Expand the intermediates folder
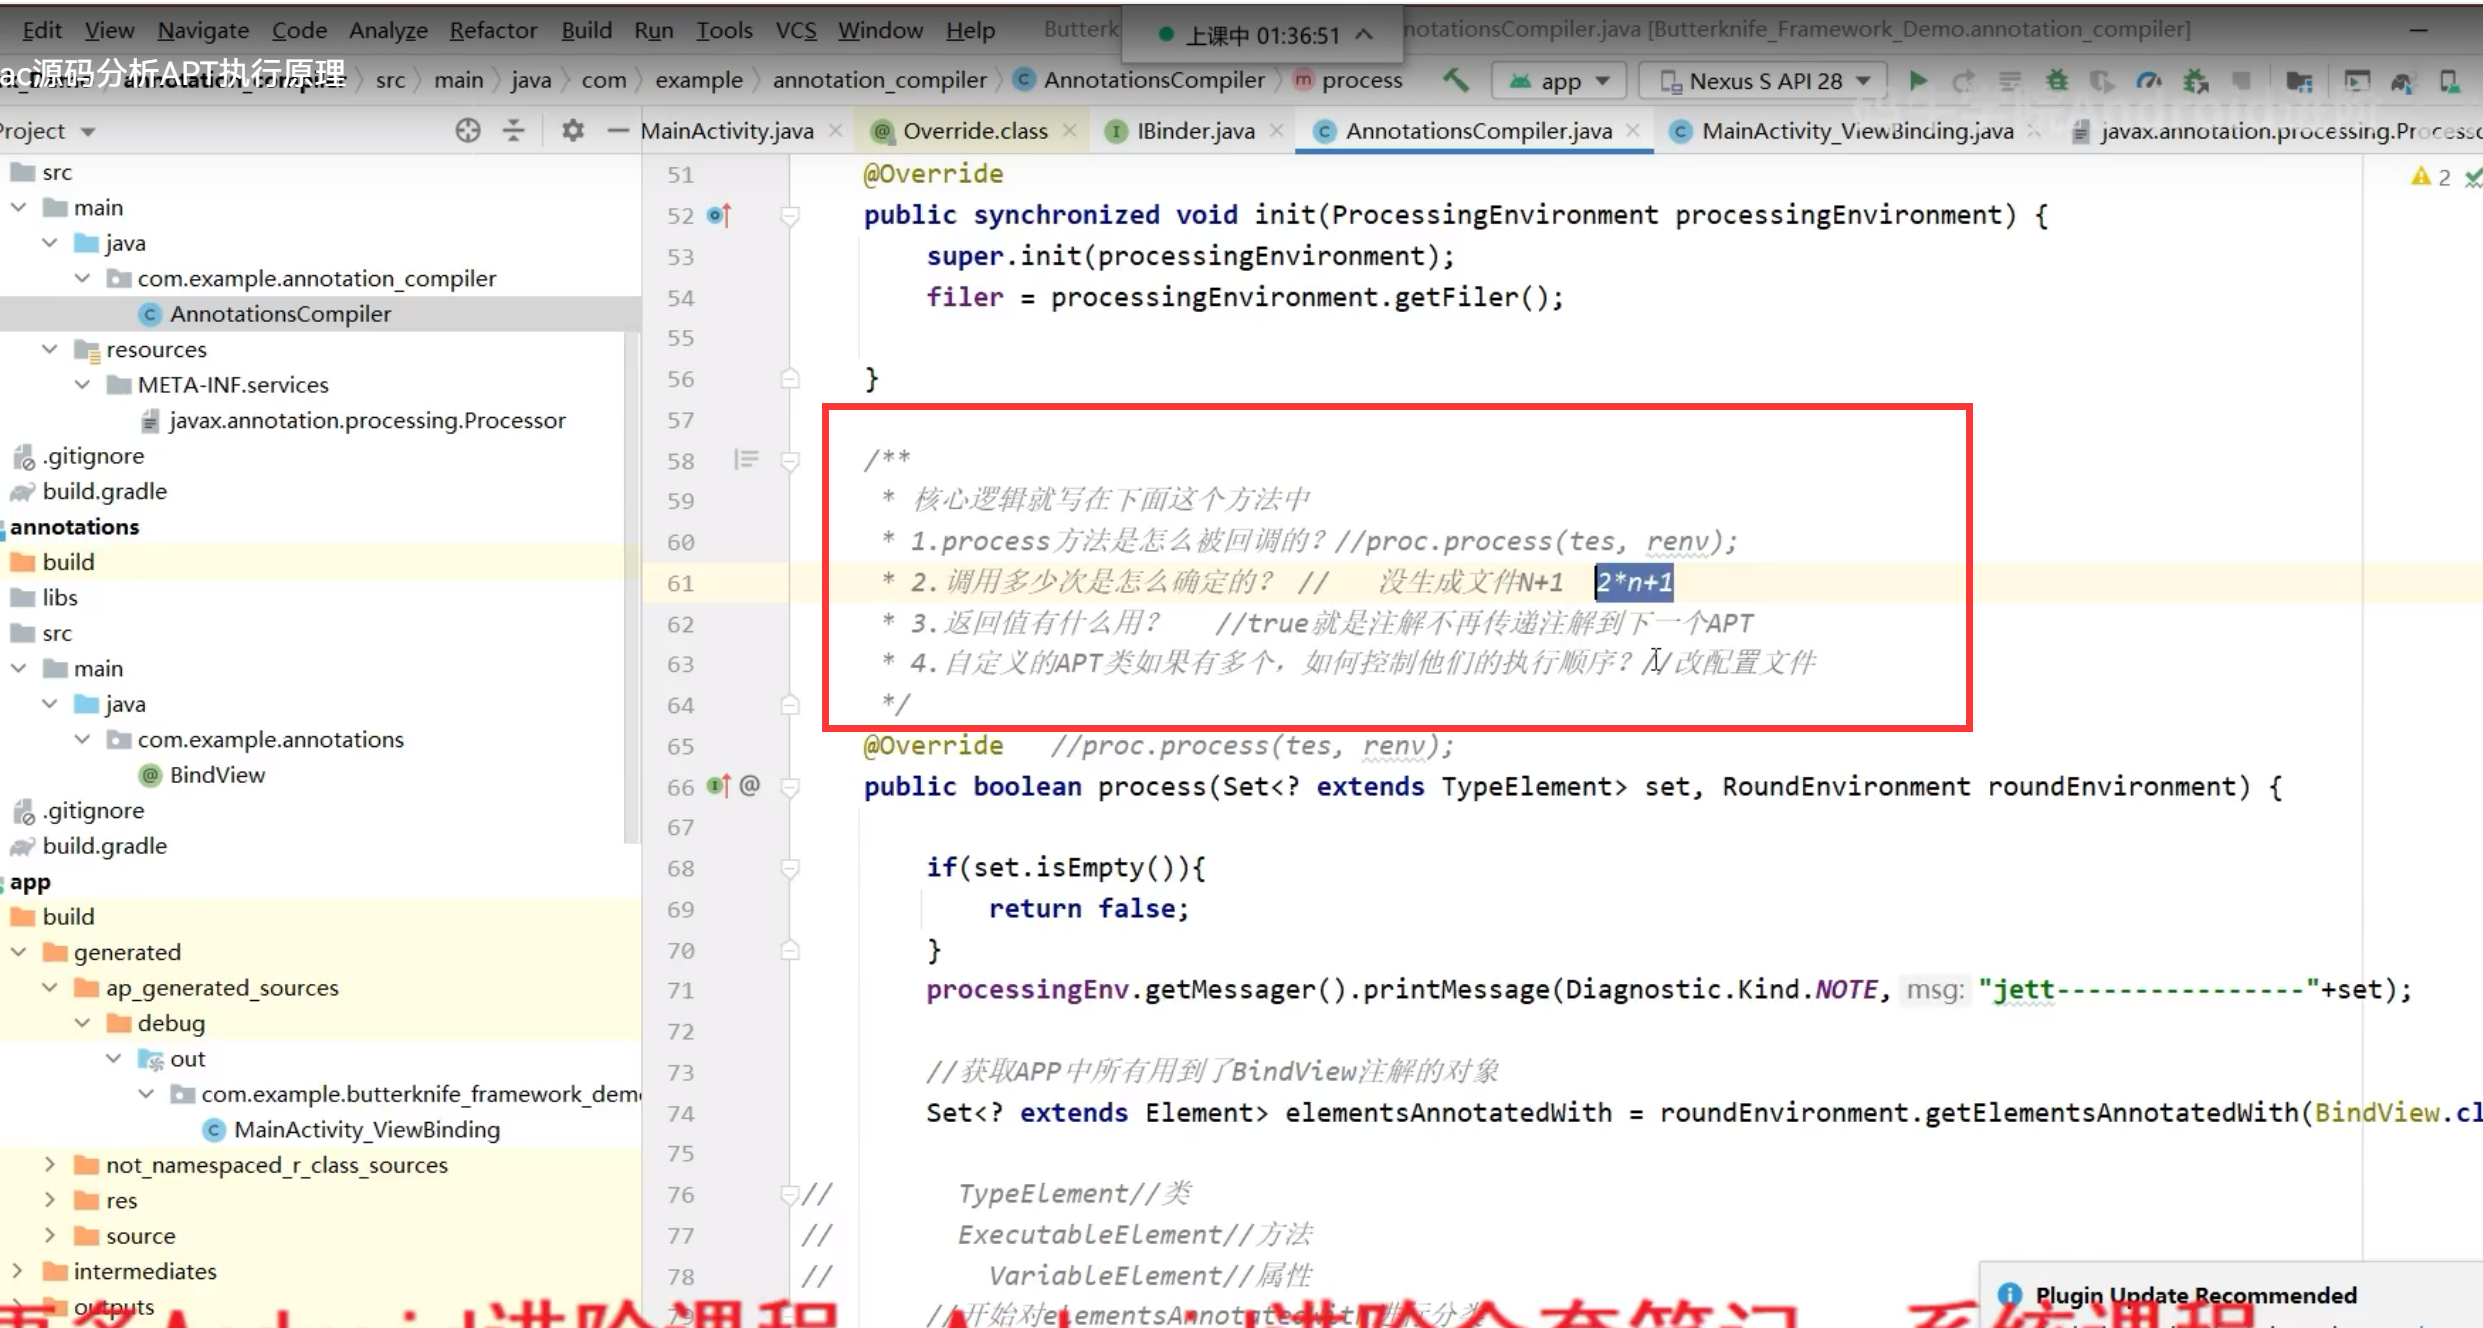 pos(18,1271)
